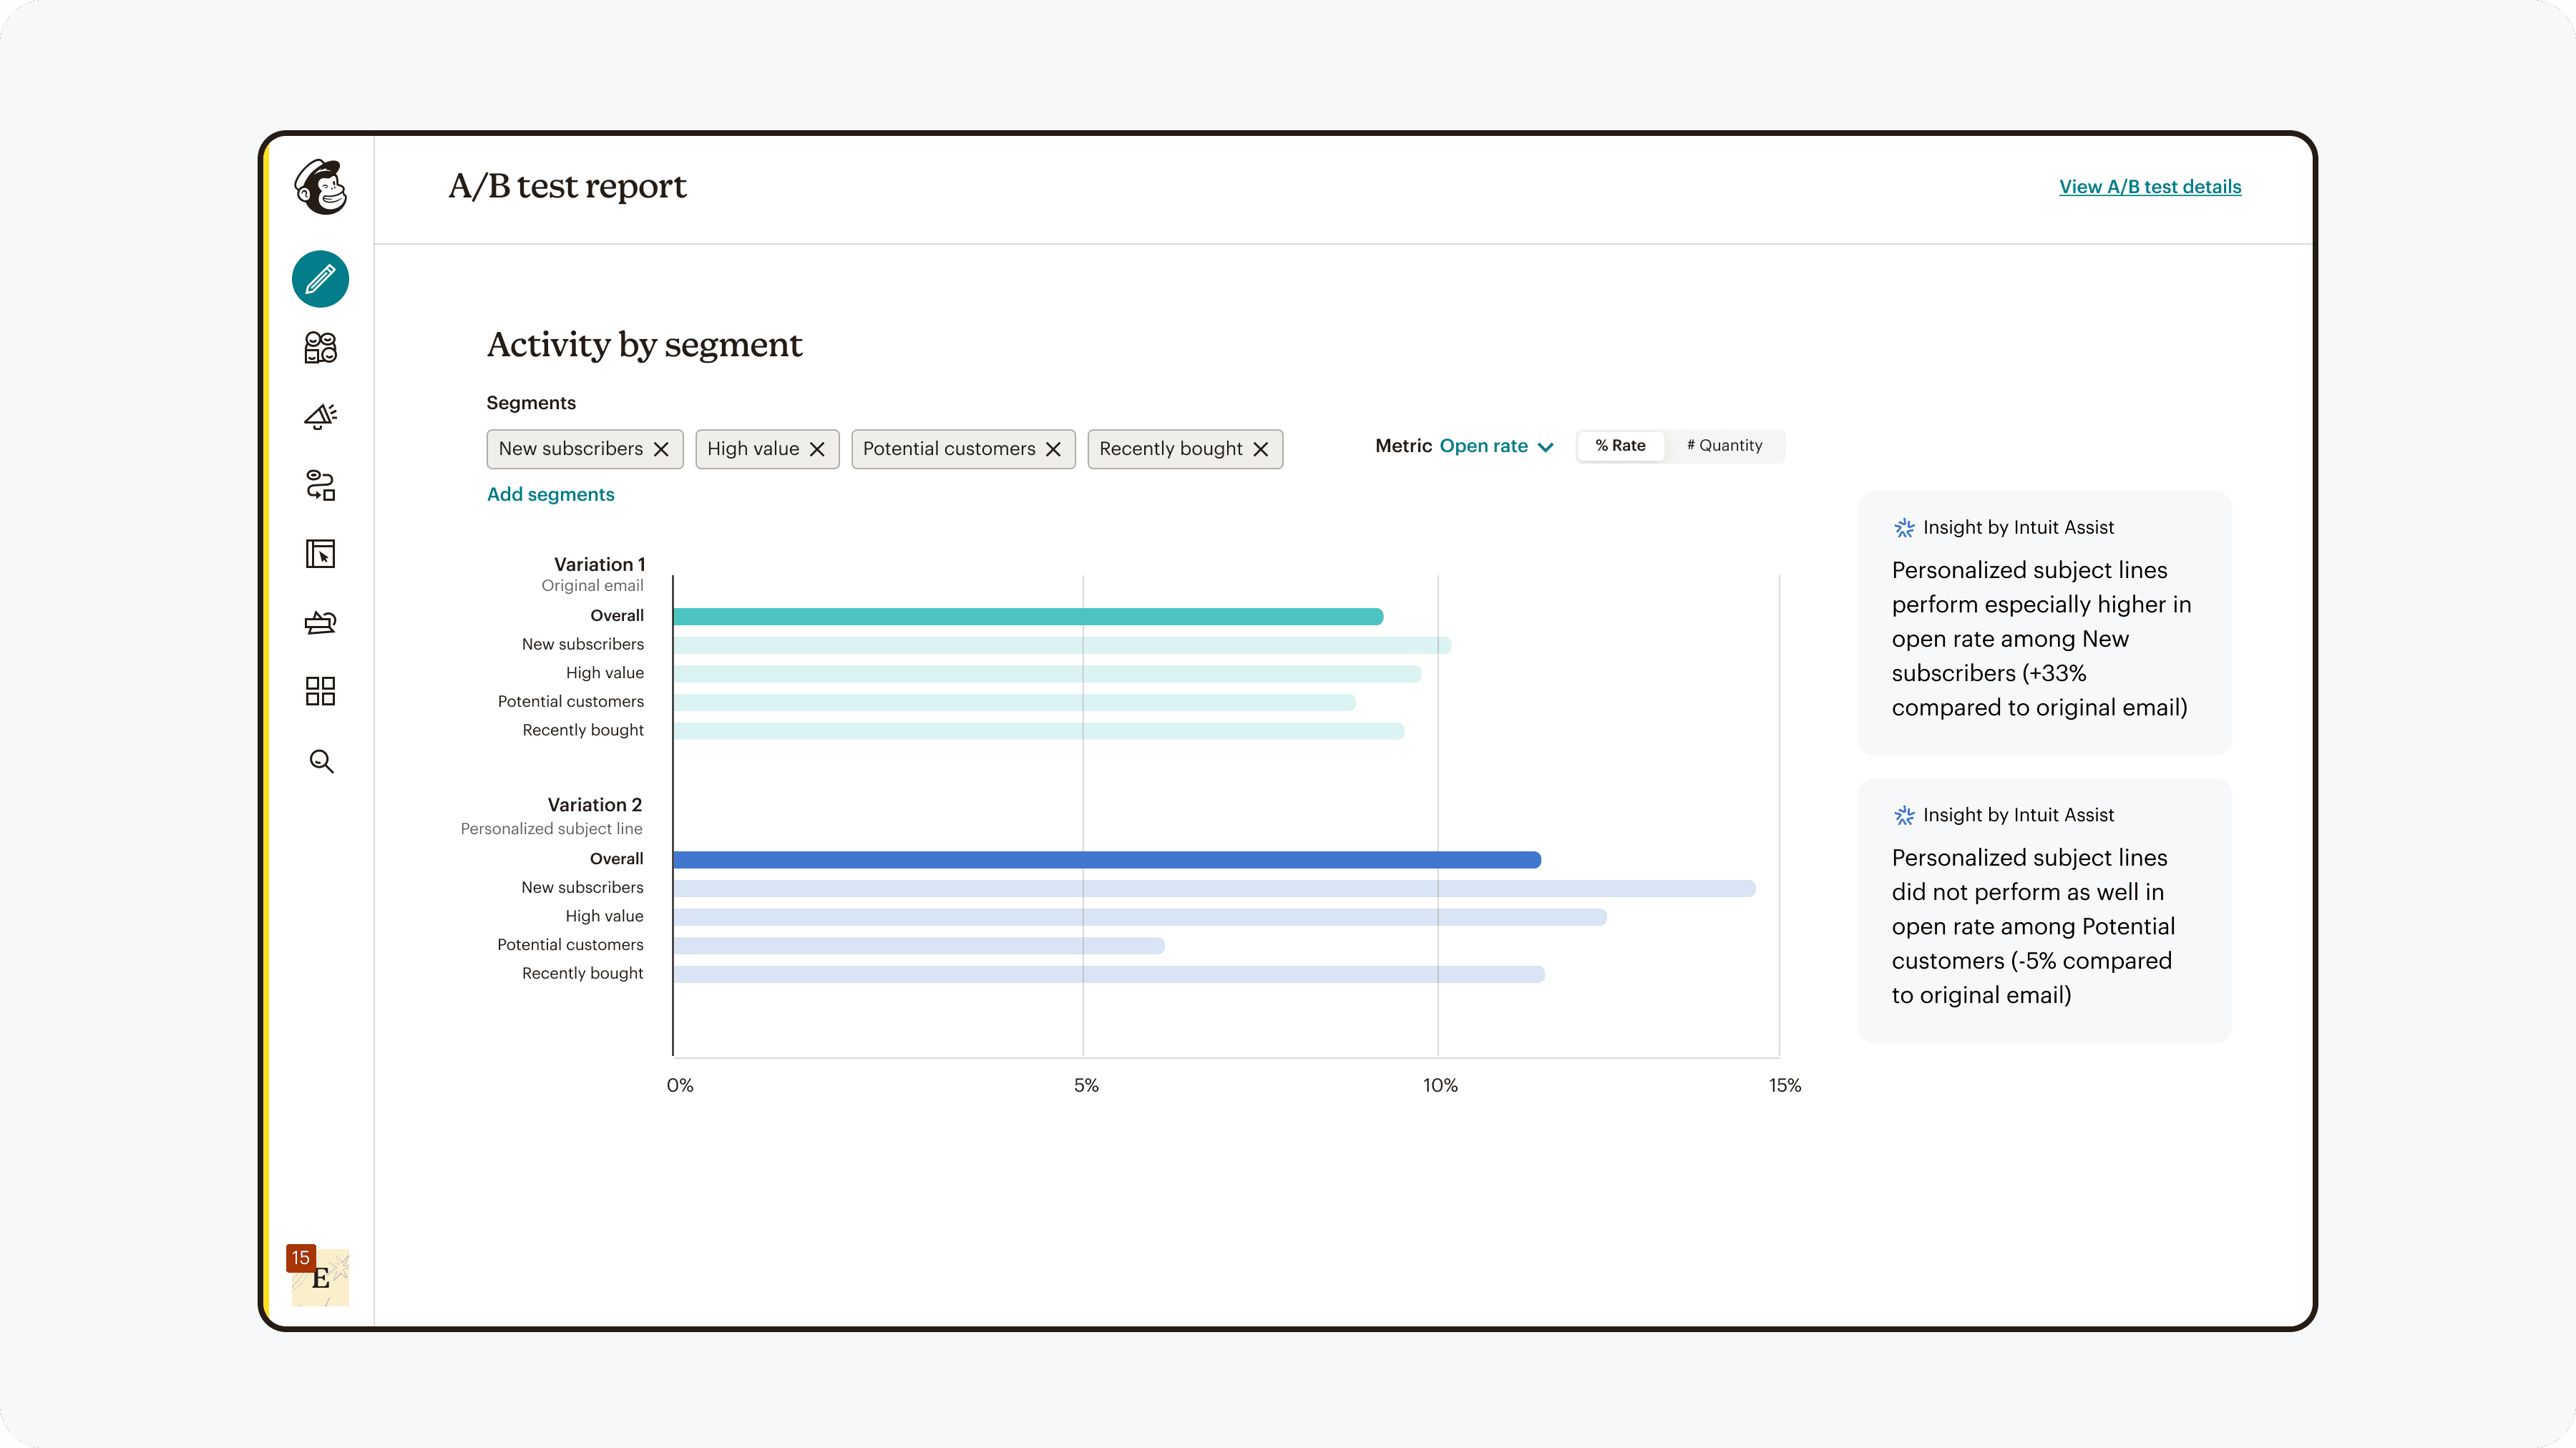Click the Variation 2 Overall blue bar
This screenshot has height=1448, width=2576.
click(1106, 859)
